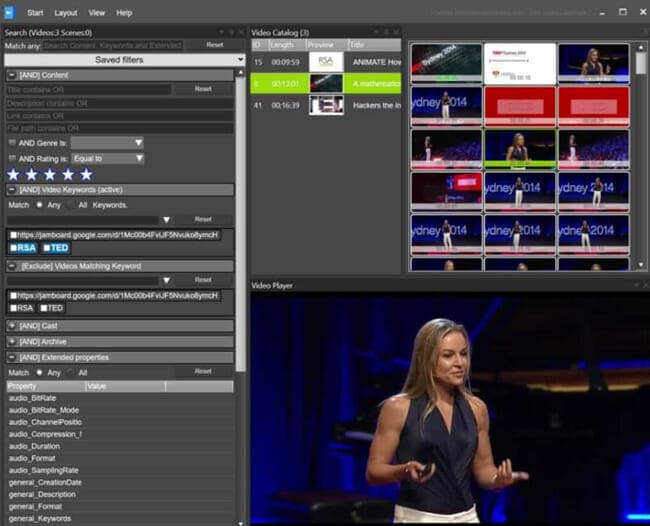This screenshot has height=526, width=650.
Task: Collapse [Exclude] Videos Matching Keyword section
Action: 12,266
